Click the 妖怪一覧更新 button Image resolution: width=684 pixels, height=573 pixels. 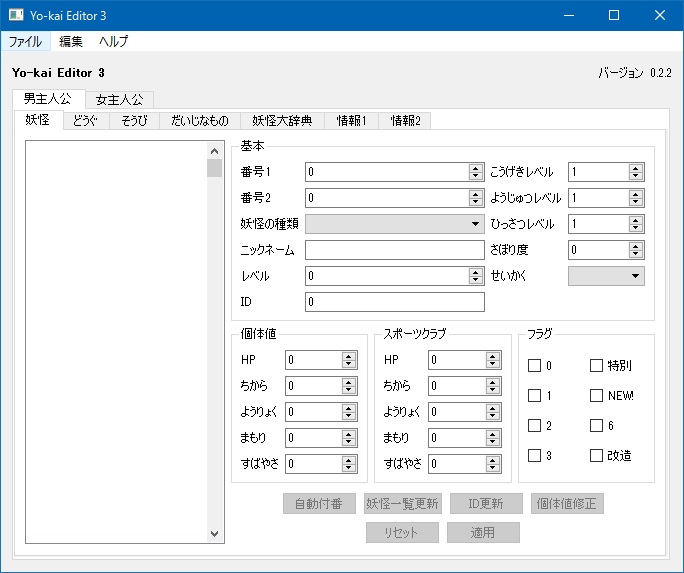pos(402,504)
